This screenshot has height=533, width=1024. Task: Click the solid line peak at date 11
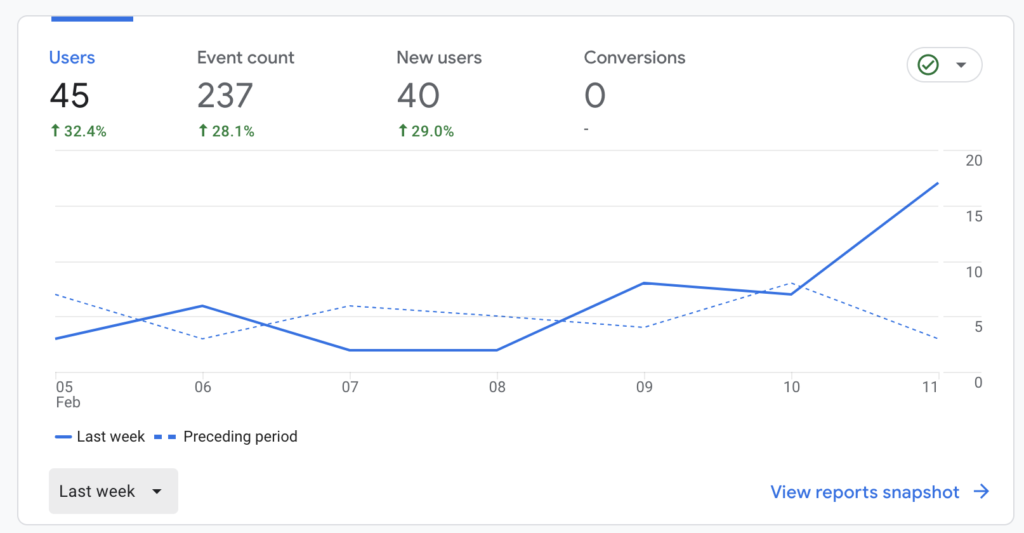point(937,183)
